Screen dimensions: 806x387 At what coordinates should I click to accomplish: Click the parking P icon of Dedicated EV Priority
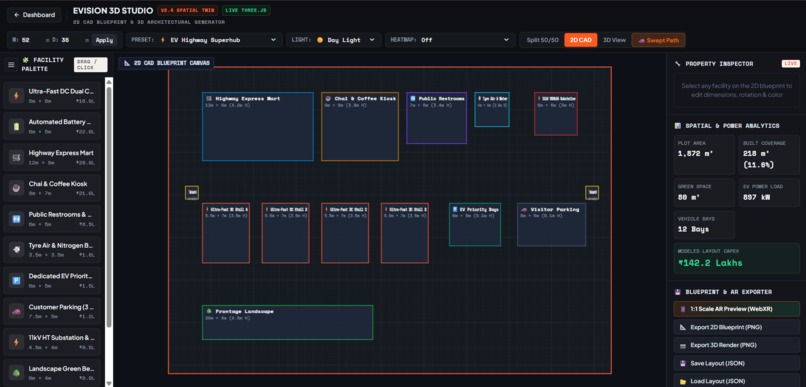[x=16, y=281]
